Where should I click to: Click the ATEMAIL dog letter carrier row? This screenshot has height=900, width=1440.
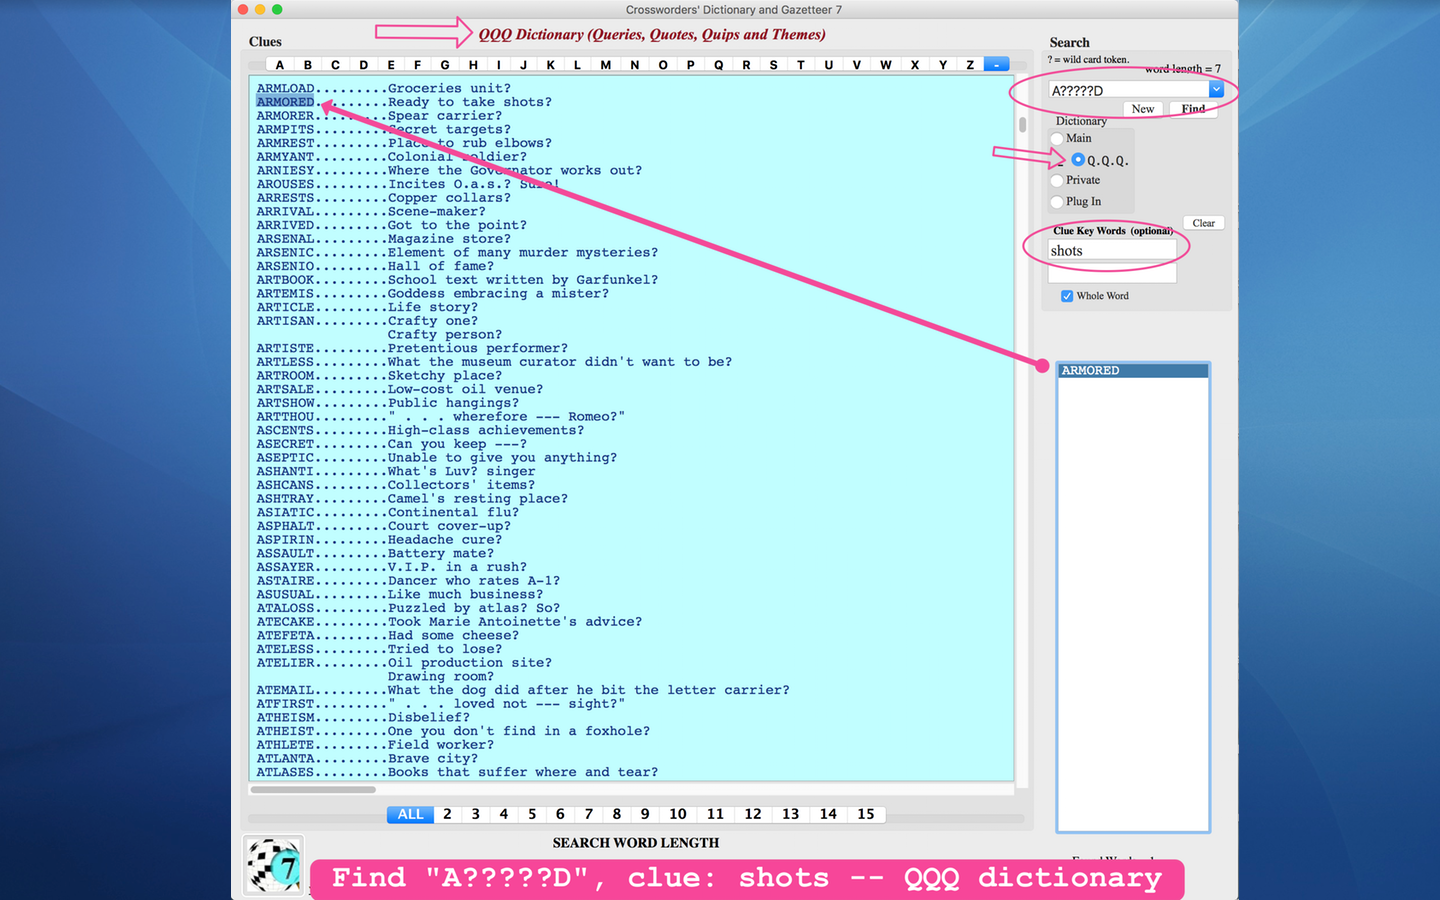point(523,691)
